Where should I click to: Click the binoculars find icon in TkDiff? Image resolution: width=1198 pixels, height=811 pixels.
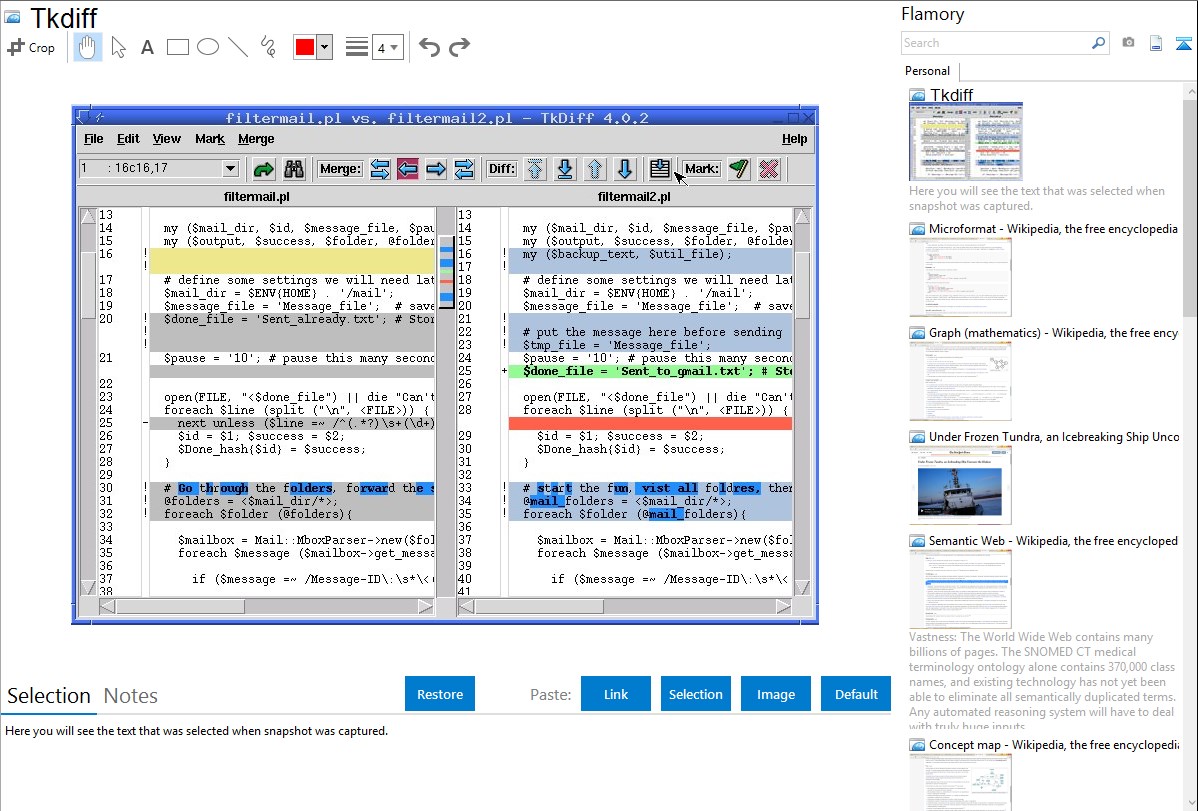pyautogui.click(x=294, y=169)
